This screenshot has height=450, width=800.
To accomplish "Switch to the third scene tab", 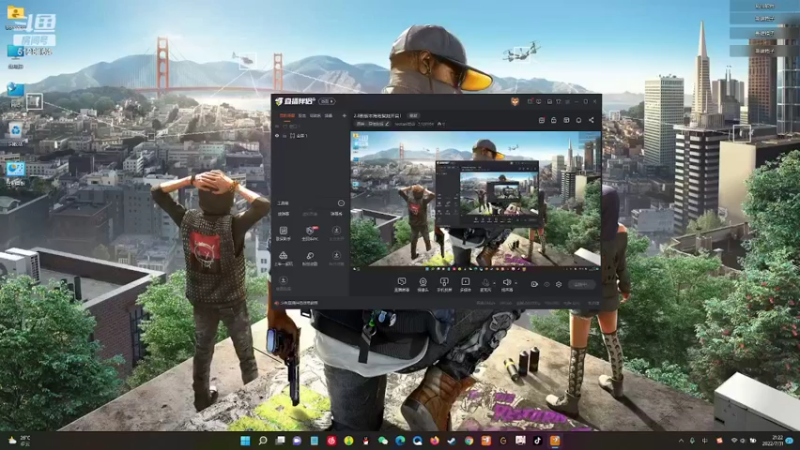I will [315, 116].
